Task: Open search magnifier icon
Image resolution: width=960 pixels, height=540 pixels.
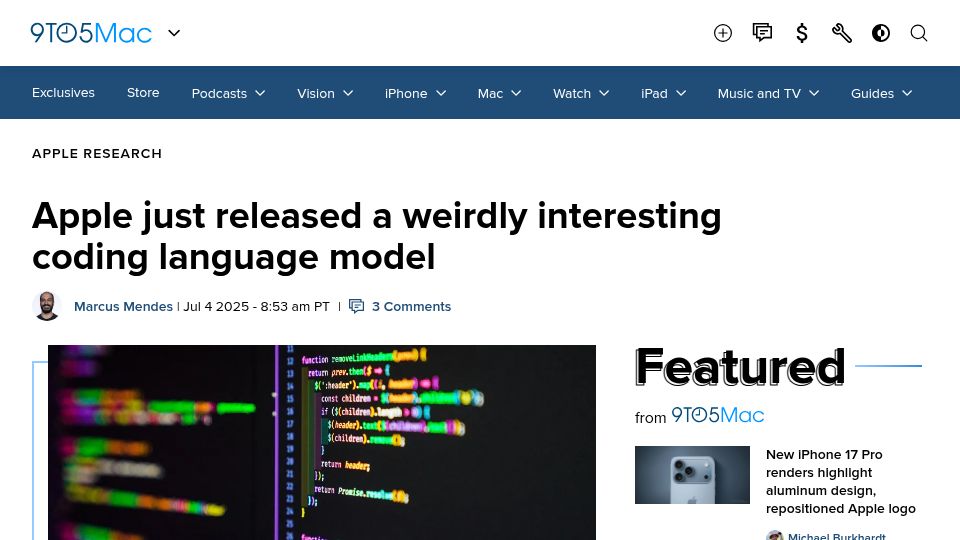Action: click(918, 33)
